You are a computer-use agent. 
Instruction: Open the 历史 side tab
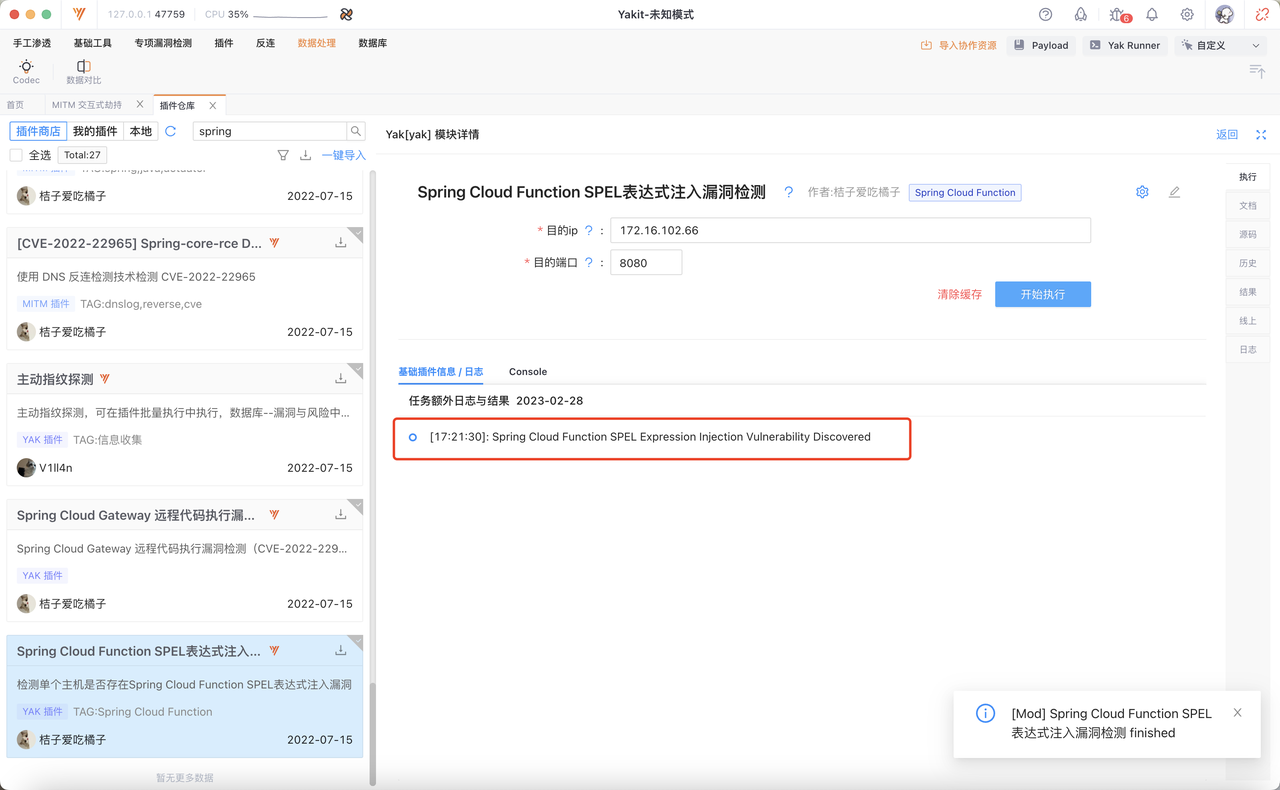(1248, 263)
